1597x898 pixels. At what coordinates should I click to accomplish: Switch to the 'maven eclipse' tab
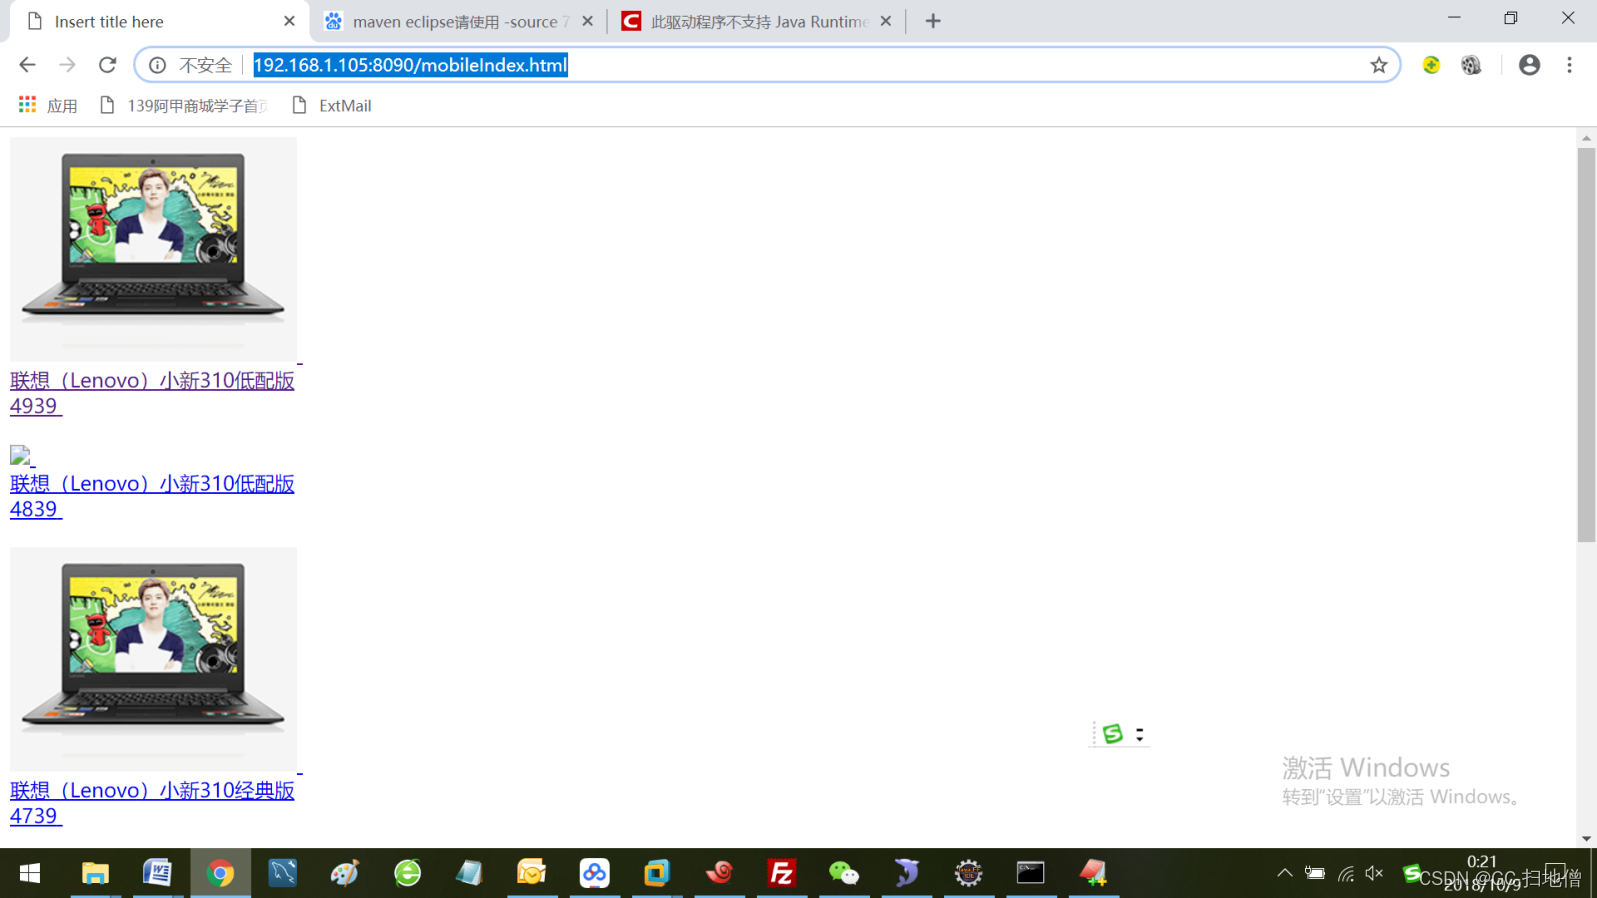(x=458, y=21)
